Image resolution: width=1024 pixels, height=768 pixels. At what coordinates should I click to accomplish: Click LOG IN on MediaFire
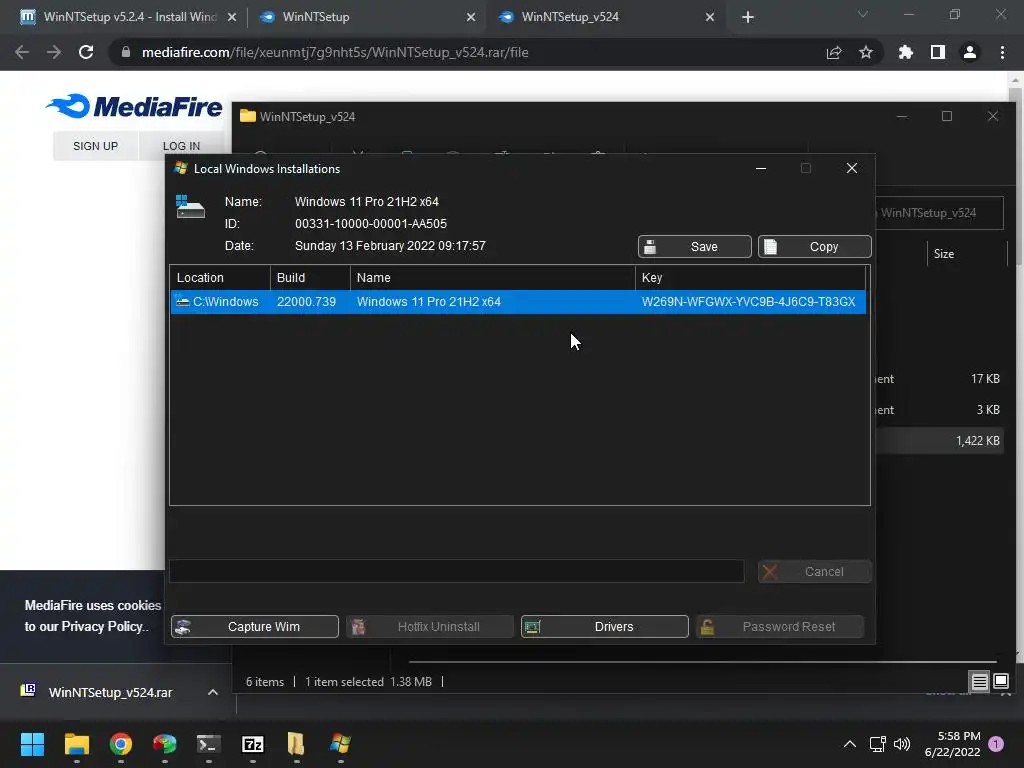pos(182,146)
